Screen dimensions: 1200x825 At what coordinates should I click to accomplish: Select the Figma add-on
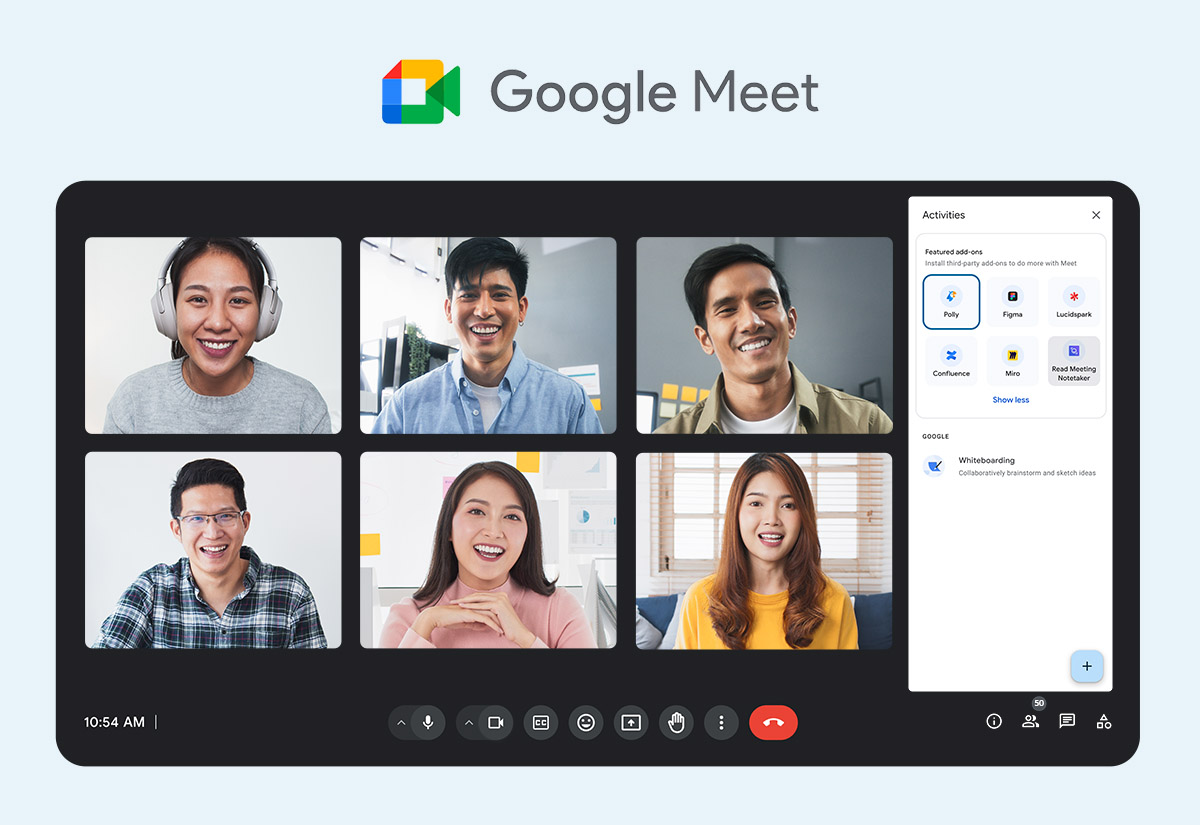[x=1012, y=301]
